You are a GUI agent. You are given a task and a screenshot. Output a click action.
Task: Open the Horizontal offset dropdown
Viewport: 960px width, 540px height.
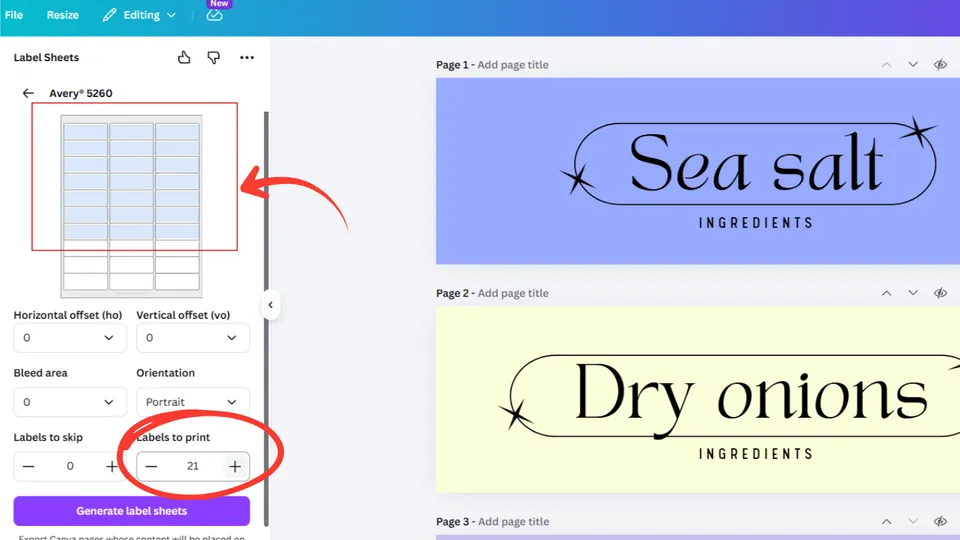click(70, 338)
